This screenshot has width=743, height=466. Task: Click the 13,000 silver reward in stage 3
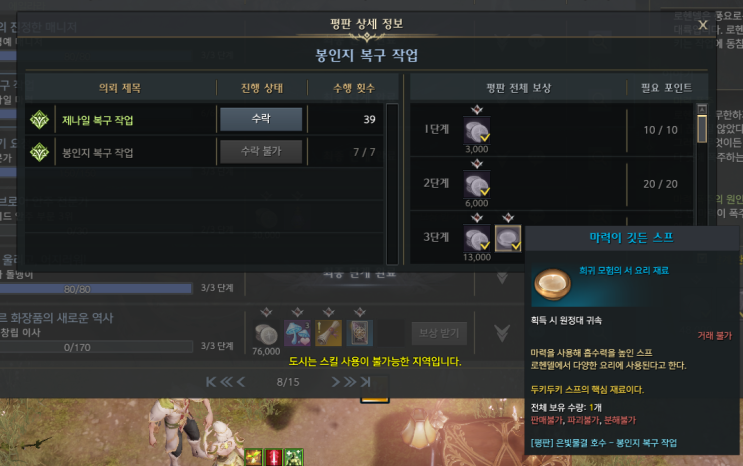477,238
